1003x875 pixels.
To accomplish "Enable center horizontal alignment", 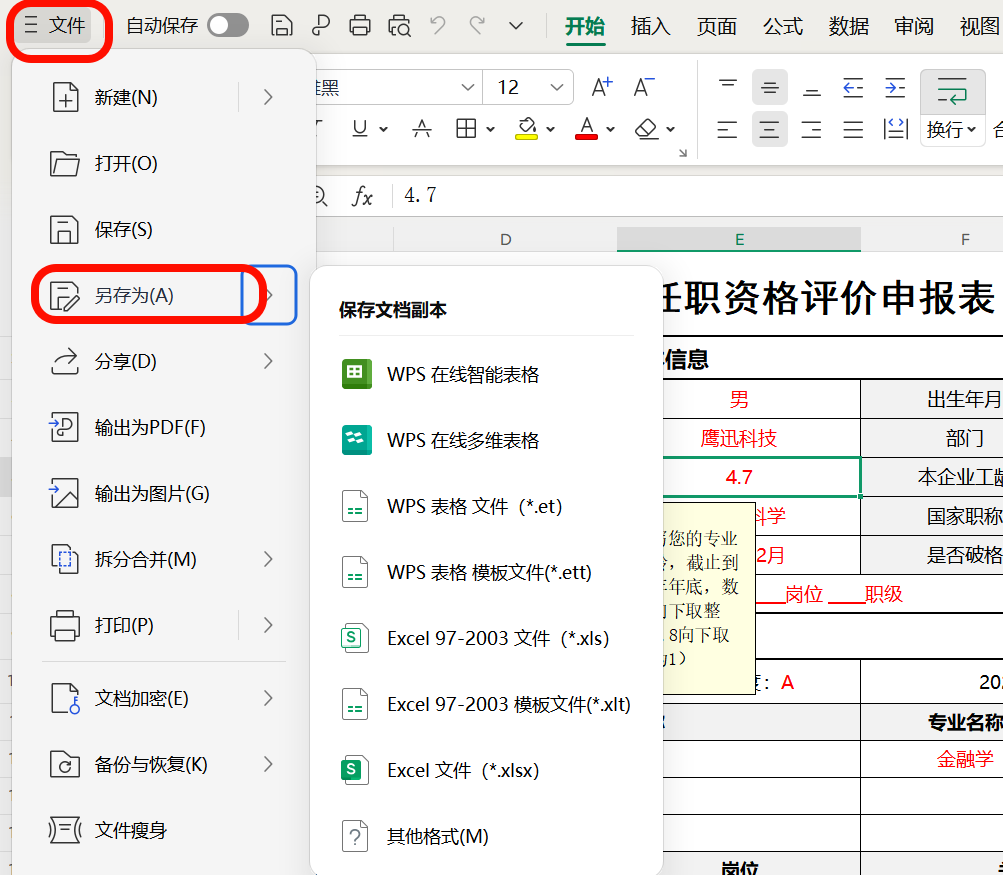I will [769, 129].
